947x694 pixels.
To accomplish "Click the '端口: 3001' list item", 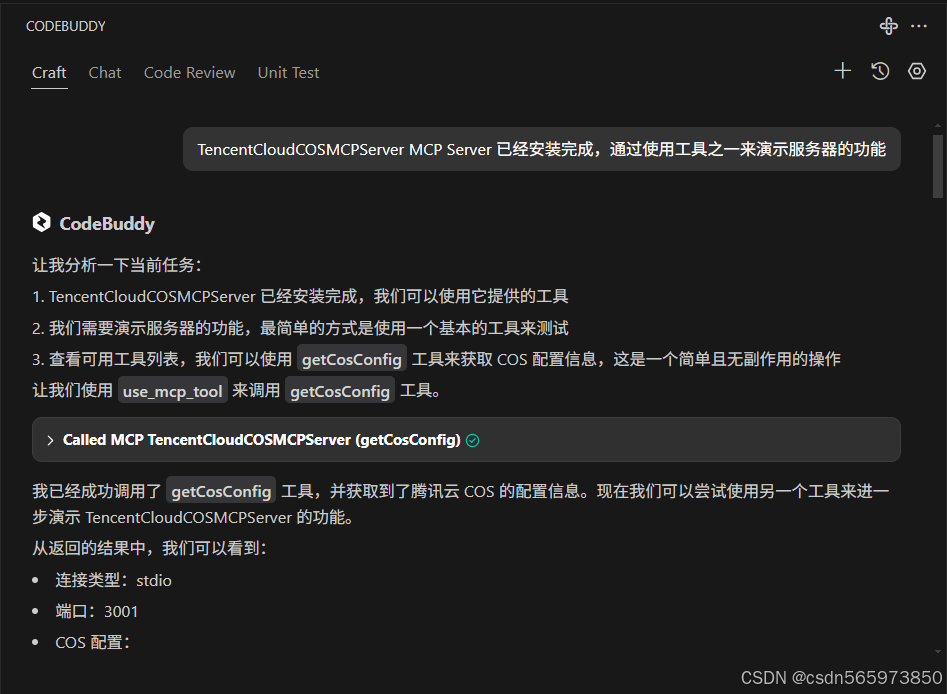I will [97, 611].
